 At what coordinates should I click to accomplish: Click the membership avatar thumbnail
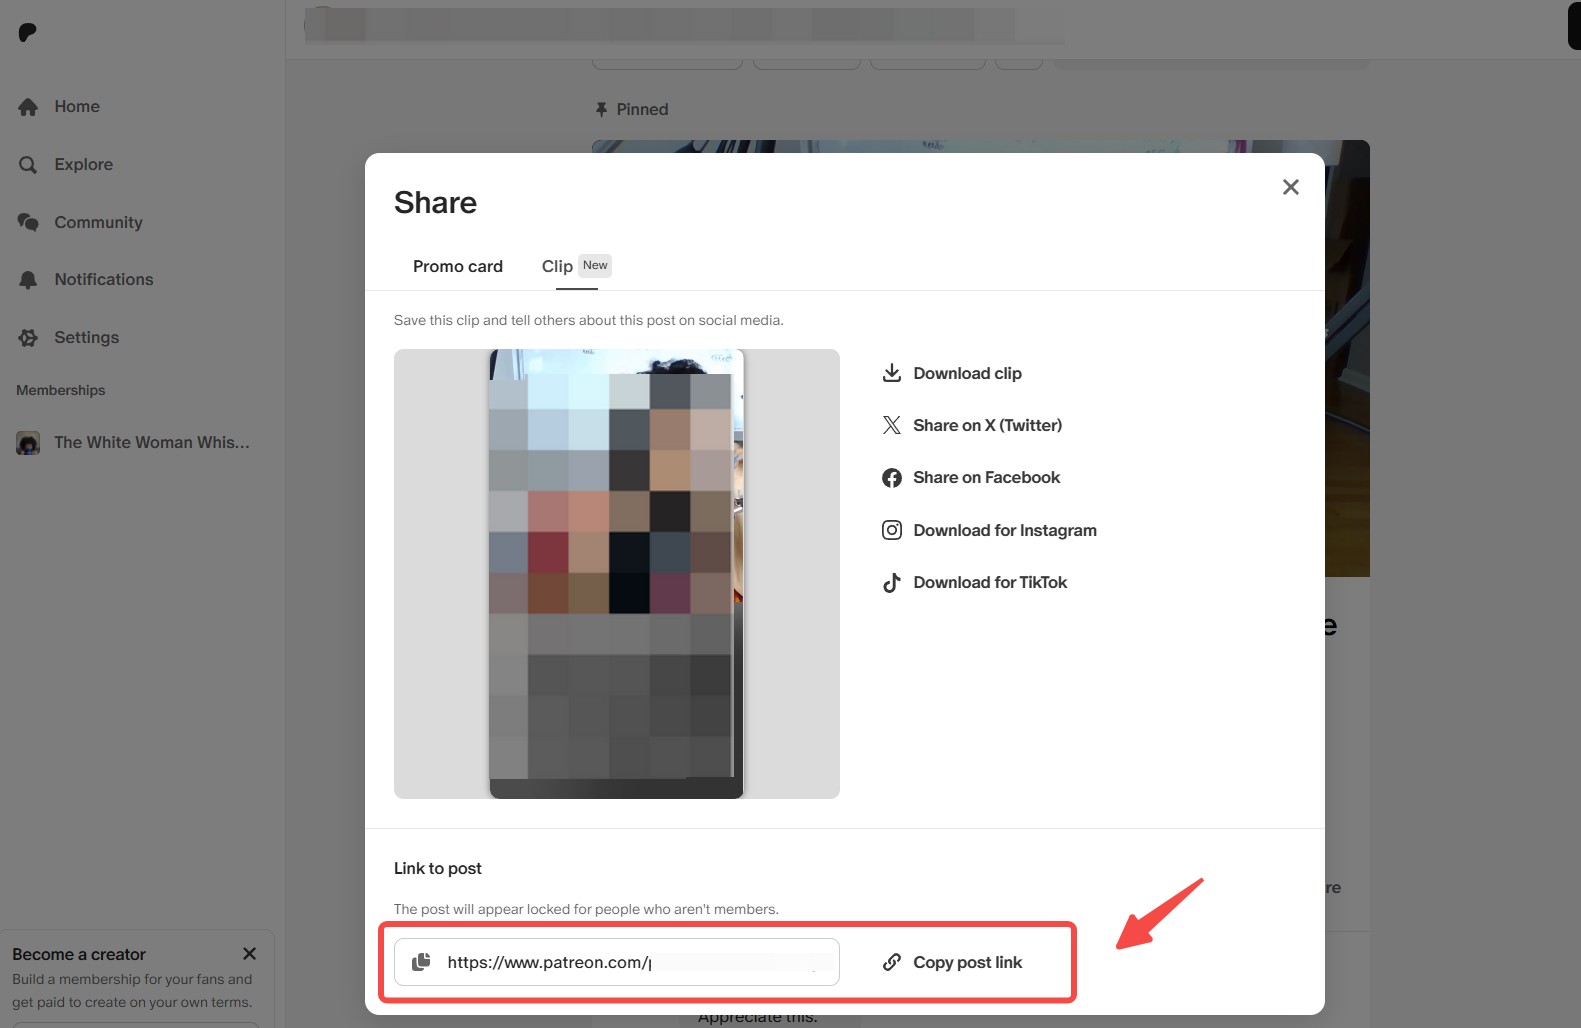[28, 443]
